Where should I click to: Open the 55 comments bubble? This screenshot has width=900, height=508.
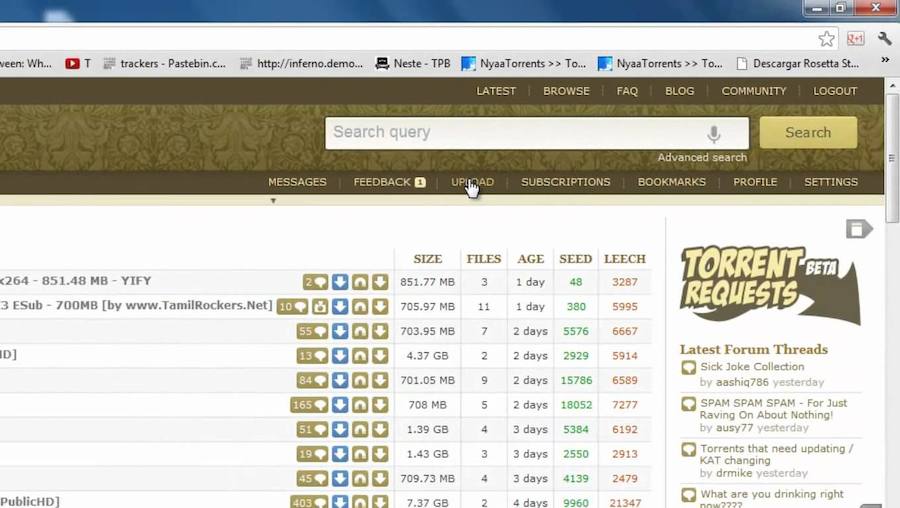pos(312,331)
